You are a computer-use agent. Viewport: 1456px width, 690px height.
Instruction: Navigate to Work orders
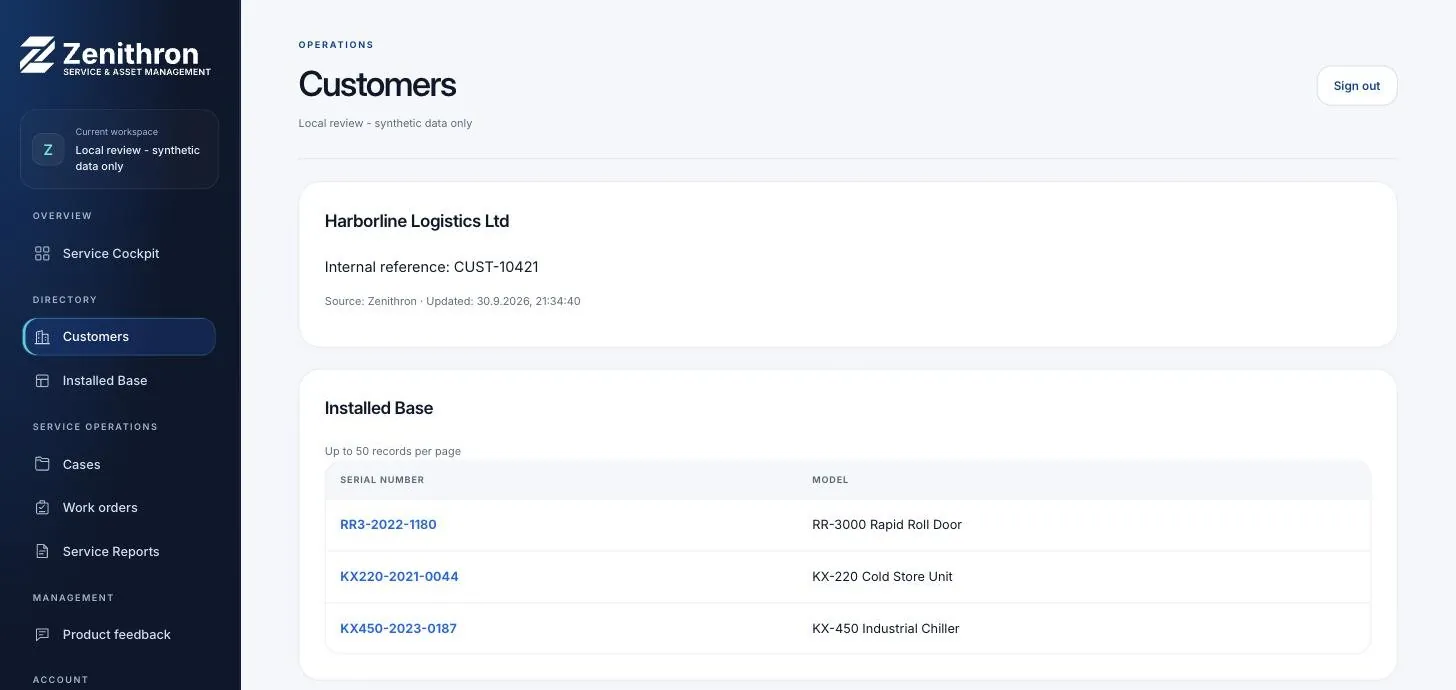click(119, 508)
